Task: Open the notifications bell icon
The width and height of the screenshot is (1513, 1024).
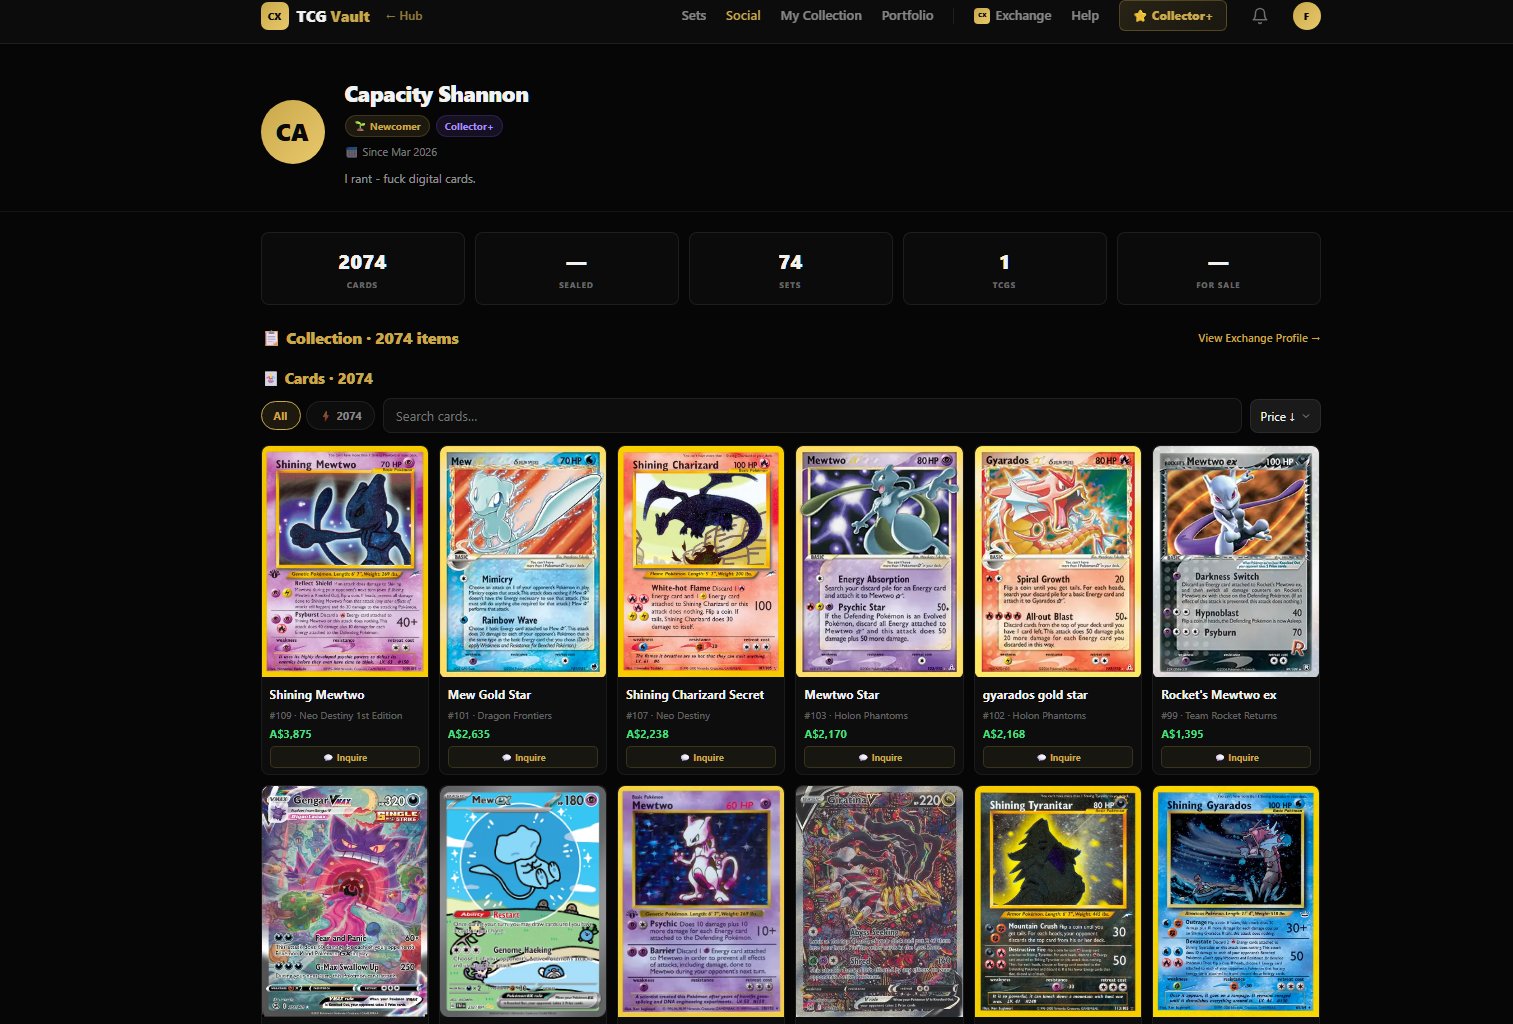Action: [x=1260, y=16]
